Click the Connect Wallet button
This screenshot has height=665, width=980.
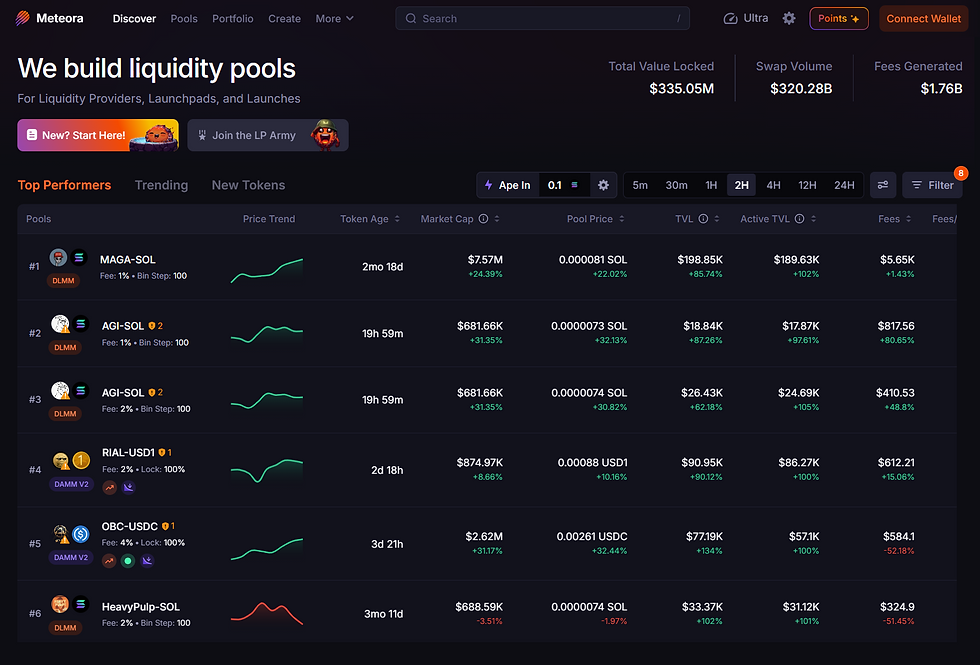pyautogui.click(x=923, y=19)
